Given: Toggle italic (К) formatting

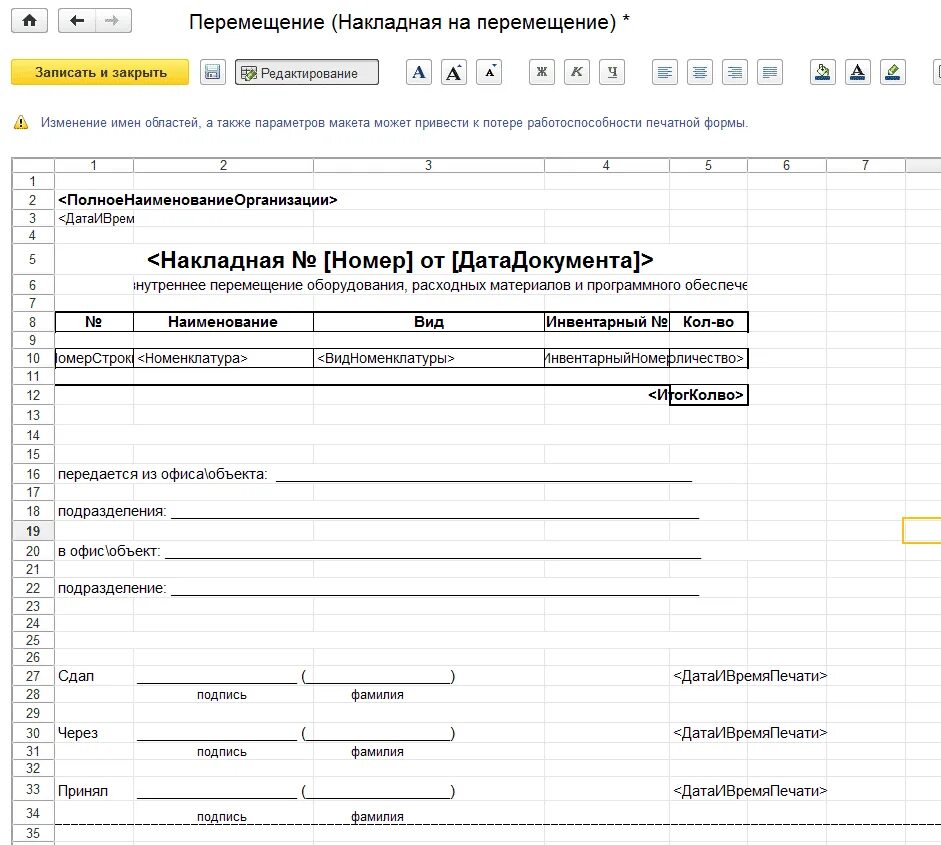Looking at the screenshot, I should [577, 73].
